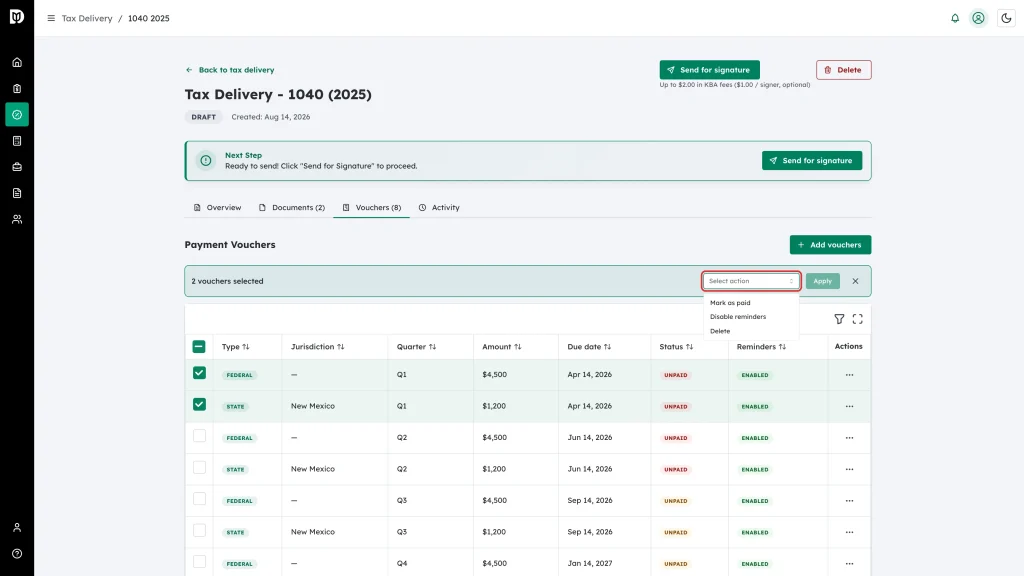The height and width of the screenshot is (576, 1024).
Task: Switch to the Activity tab
Action: click(439, 208)
